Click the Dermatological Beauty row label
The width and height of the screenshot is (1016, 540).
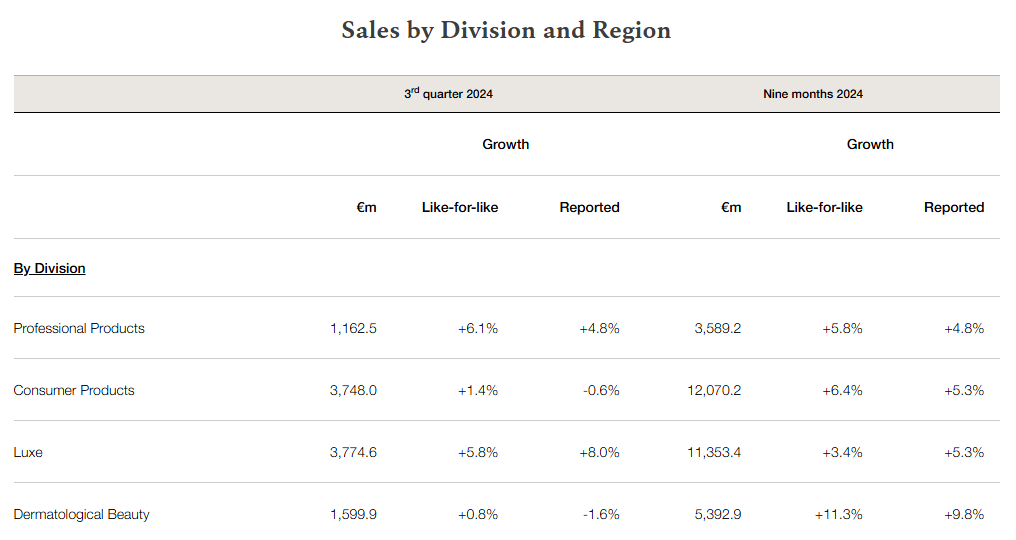click(x=81, y=514)
